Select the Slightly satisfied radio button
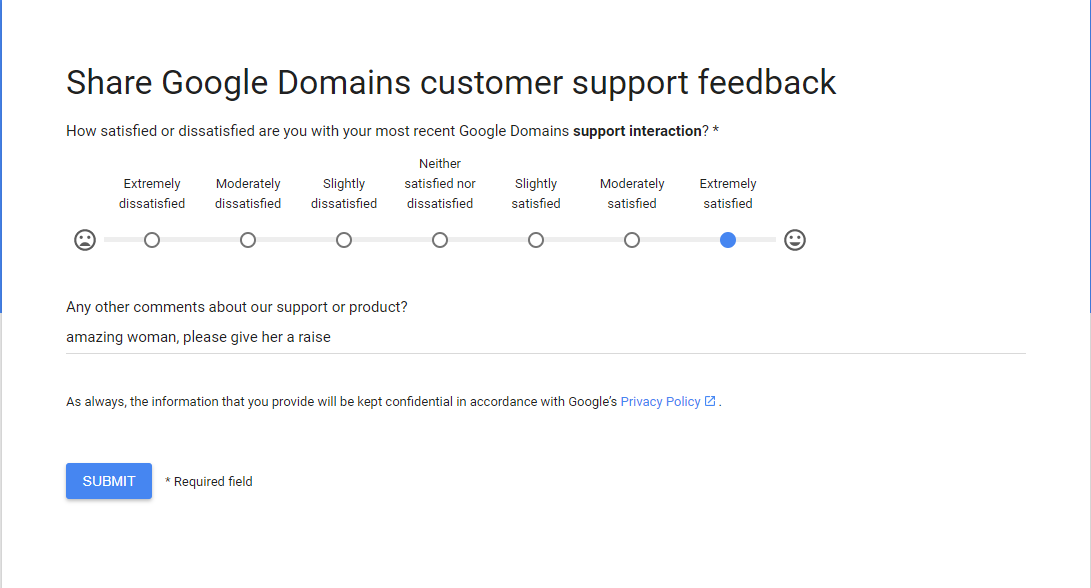 coord(536,240)
